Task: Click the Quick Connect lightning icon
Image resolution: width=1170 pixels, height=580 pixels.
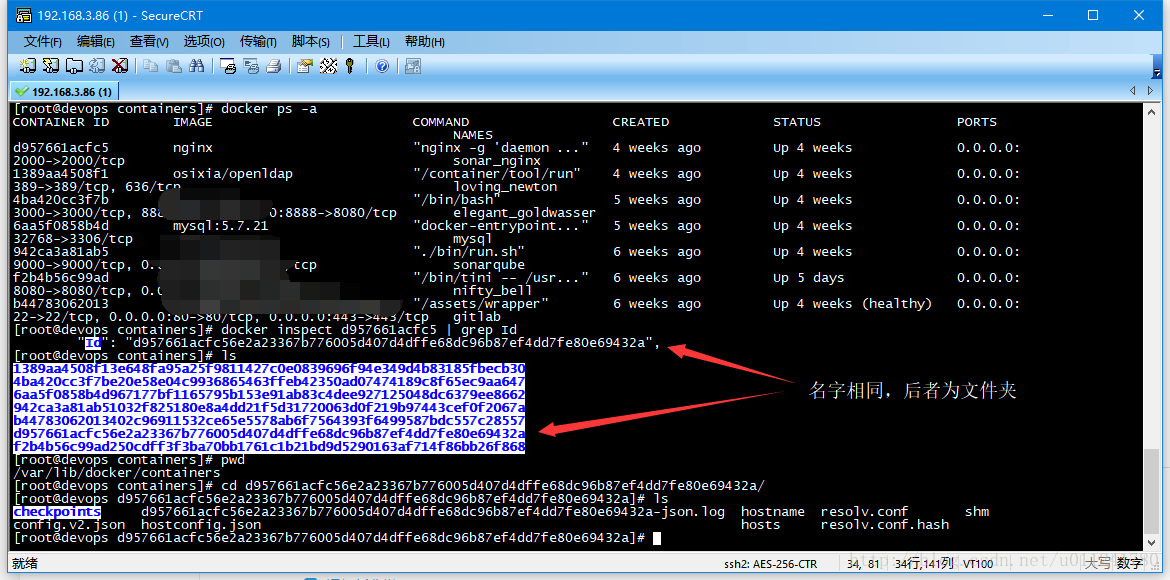Action: (51, 66)
